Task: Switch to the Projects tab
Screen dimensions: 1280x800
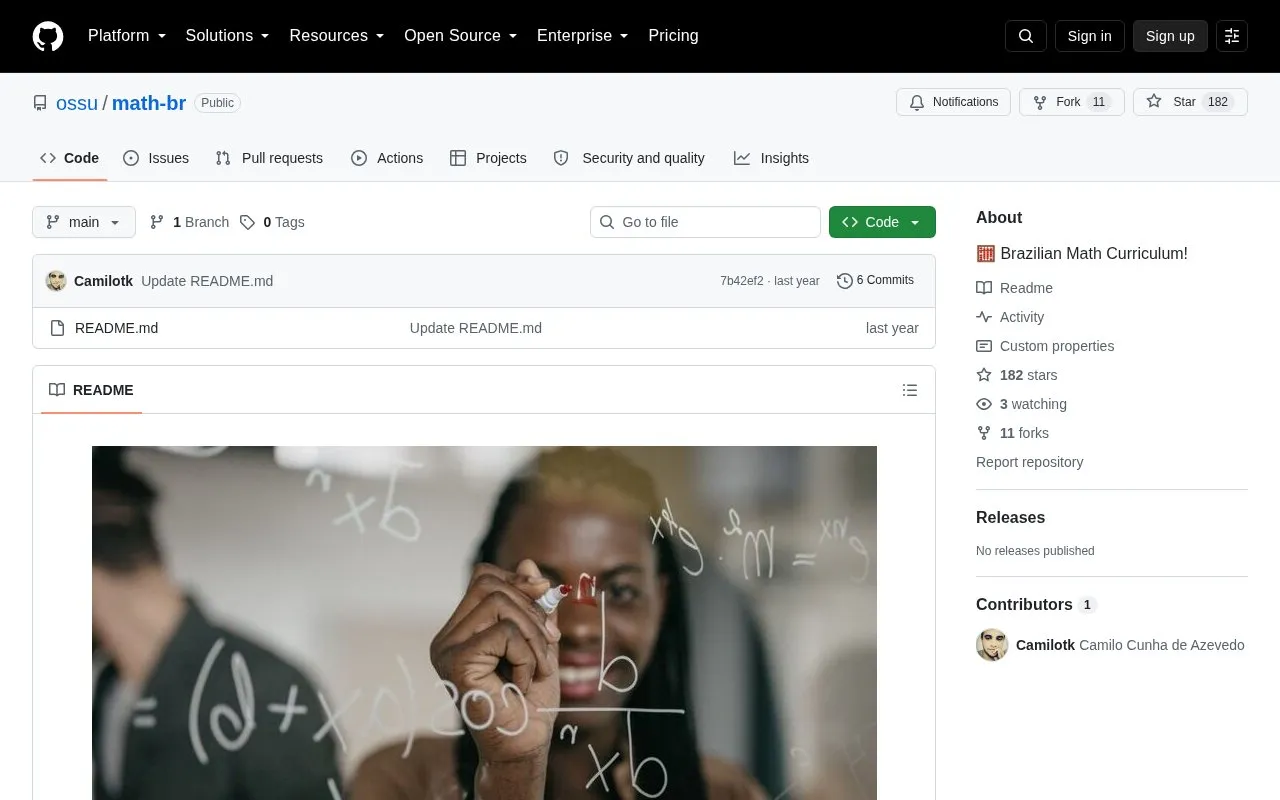Action: (x=488, y=158)
